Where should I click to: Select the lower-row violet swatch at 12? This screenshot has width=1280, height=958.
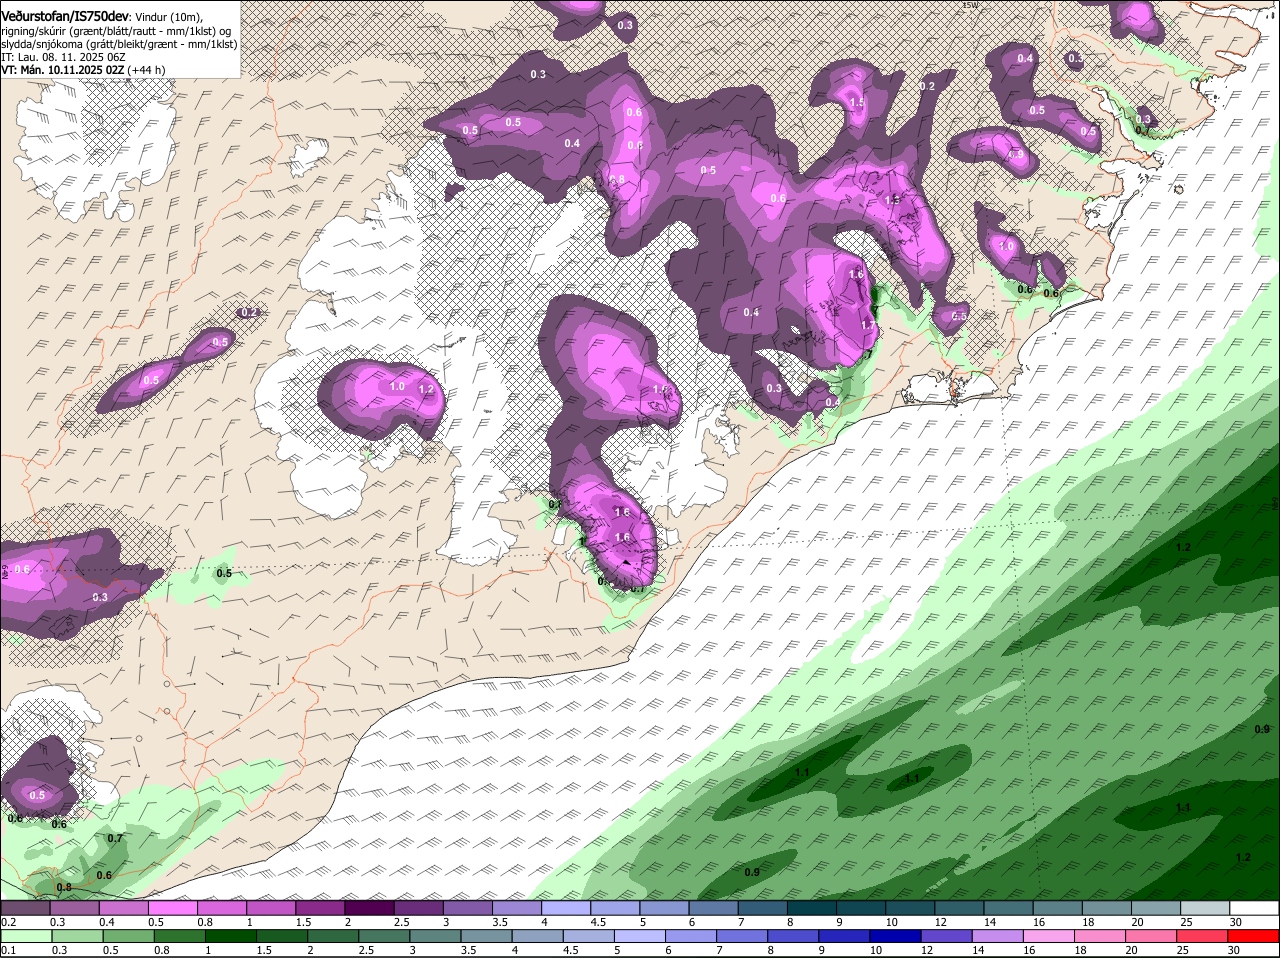[947, 937]
